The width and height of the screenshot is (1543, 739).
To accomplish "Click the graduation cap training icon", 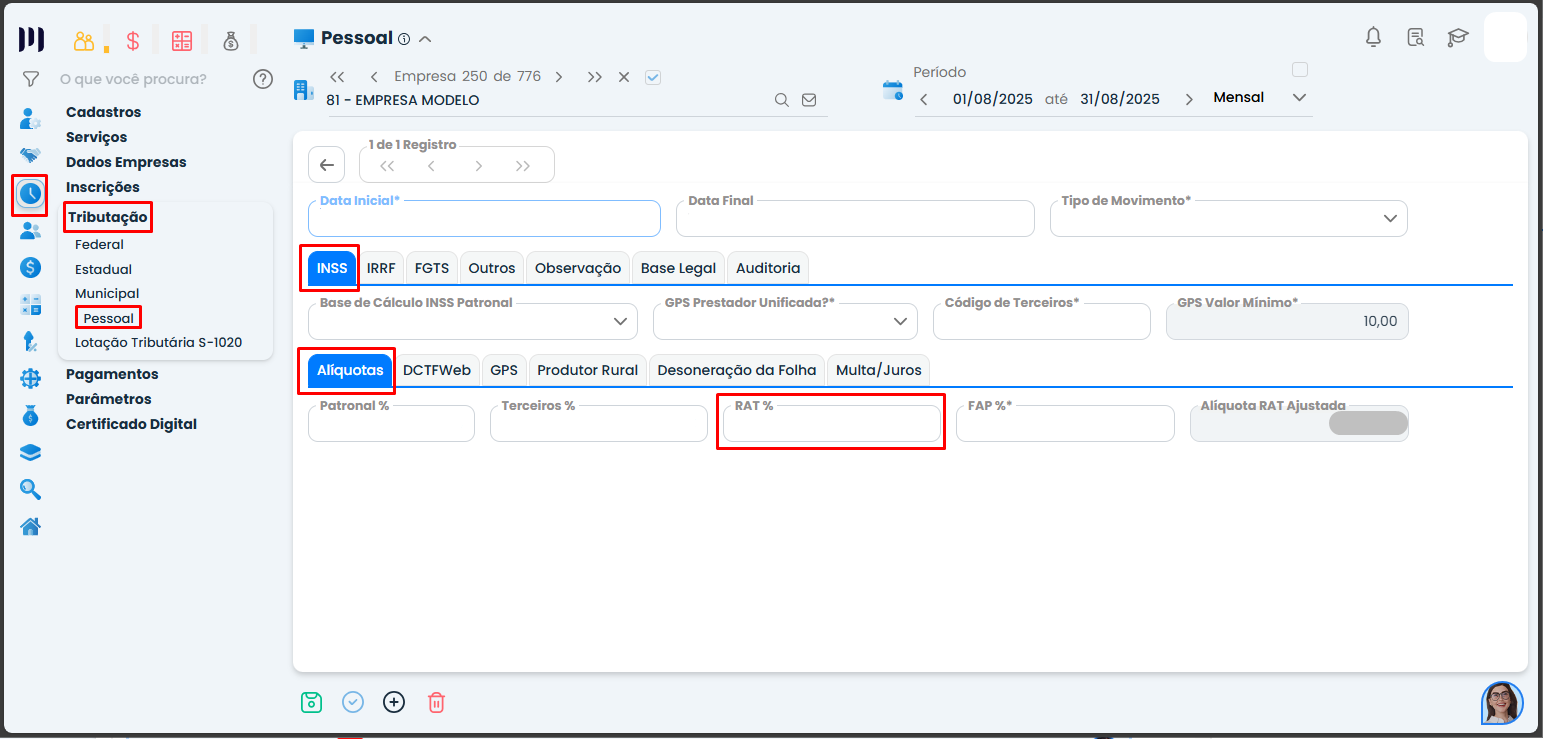I will [1457, 38].
